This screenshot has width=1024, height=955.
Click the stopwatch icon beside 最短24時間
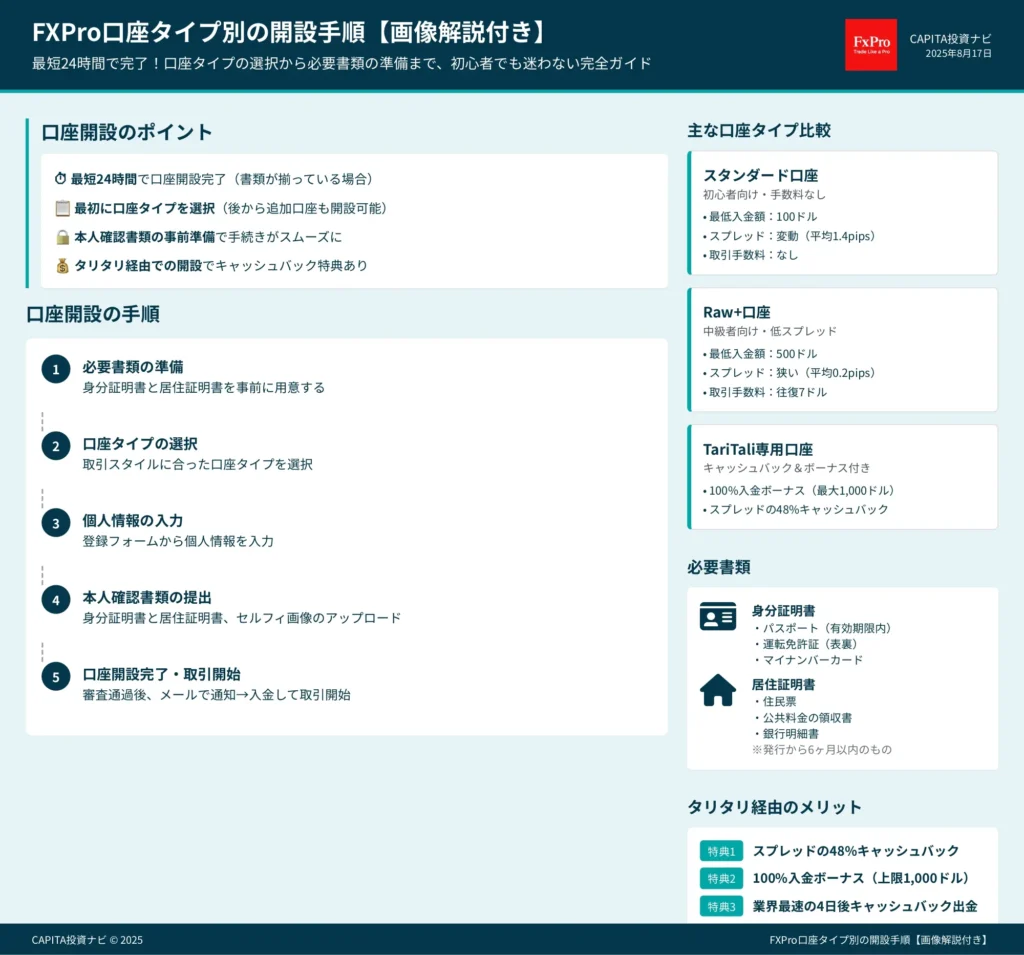[60, 178]
